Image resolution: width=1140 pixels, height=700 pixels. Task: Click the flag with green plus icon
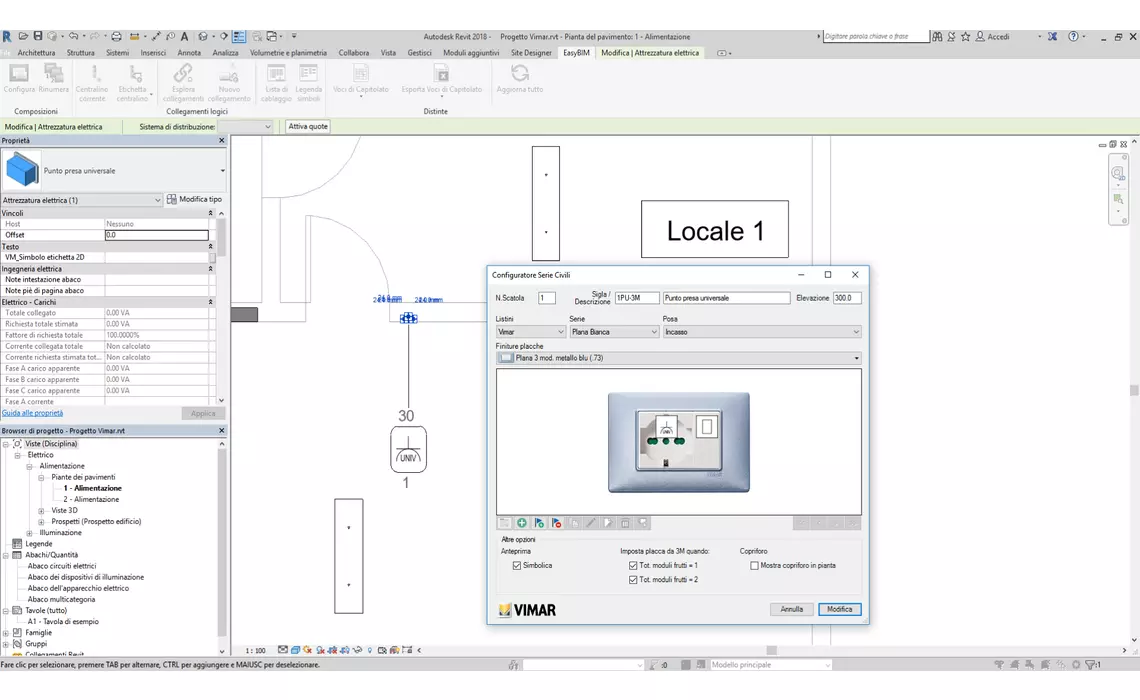539,523
